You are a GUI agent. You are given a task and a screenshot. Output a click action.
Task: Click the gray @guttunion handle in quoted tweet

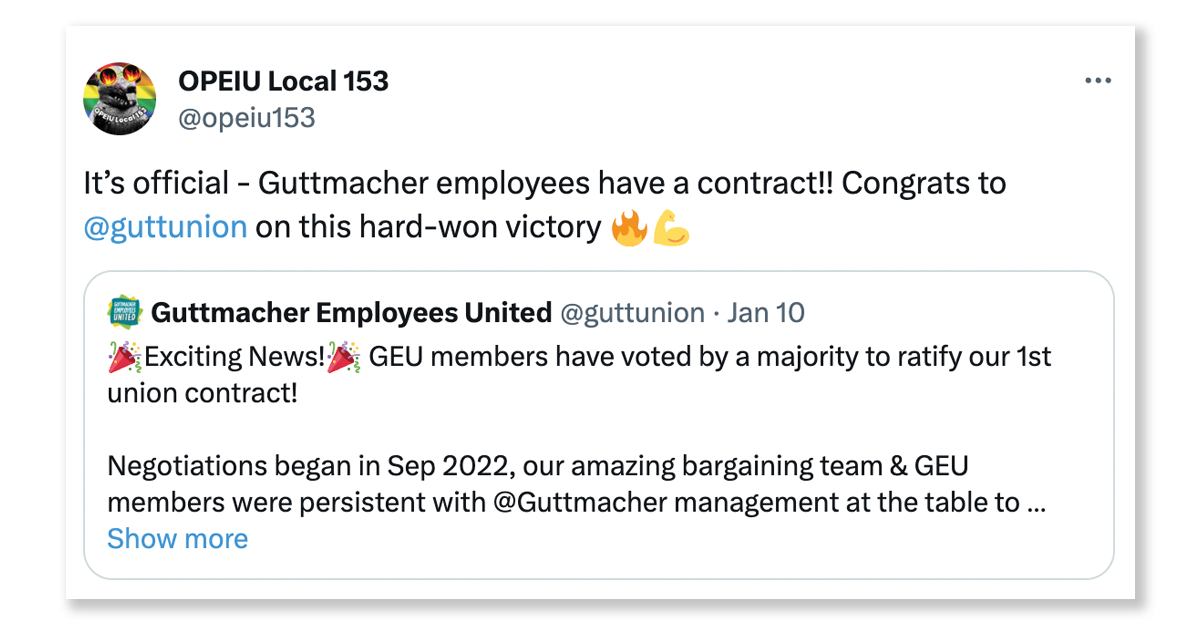632,313
